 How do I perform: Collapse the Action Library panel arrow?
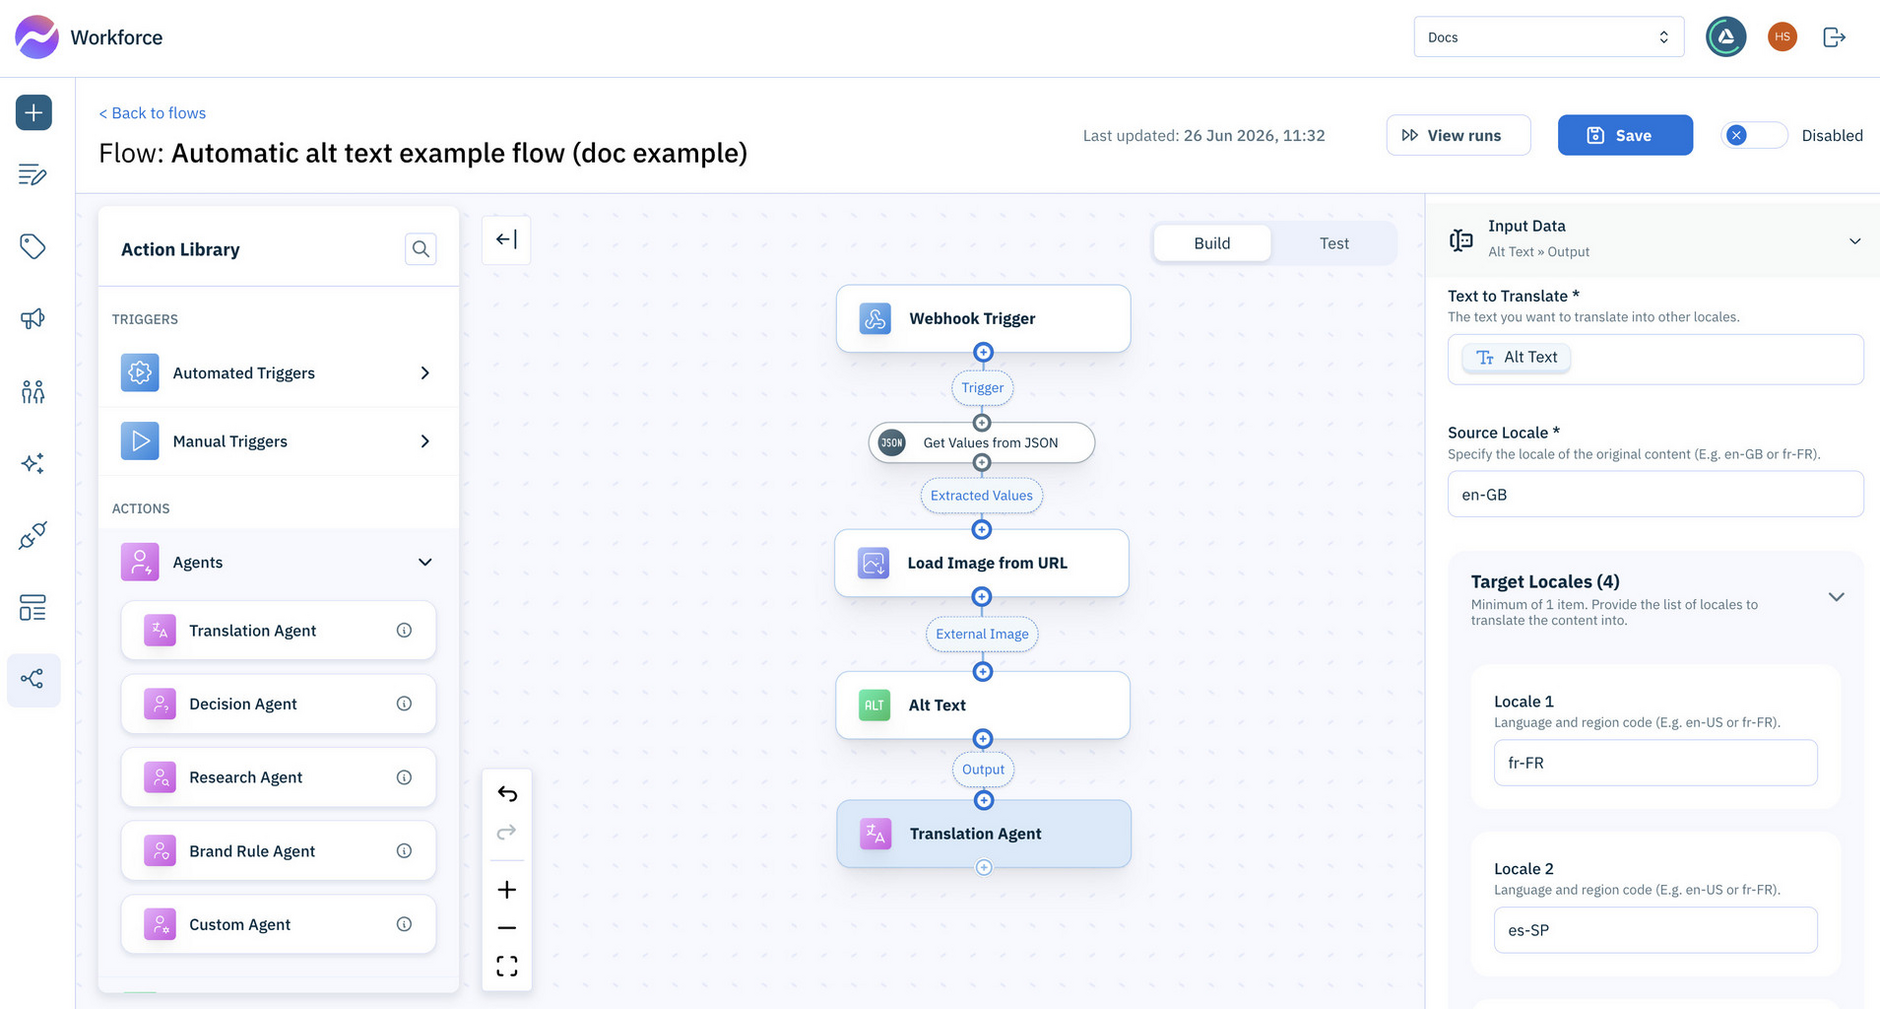[x=506, y=239]
